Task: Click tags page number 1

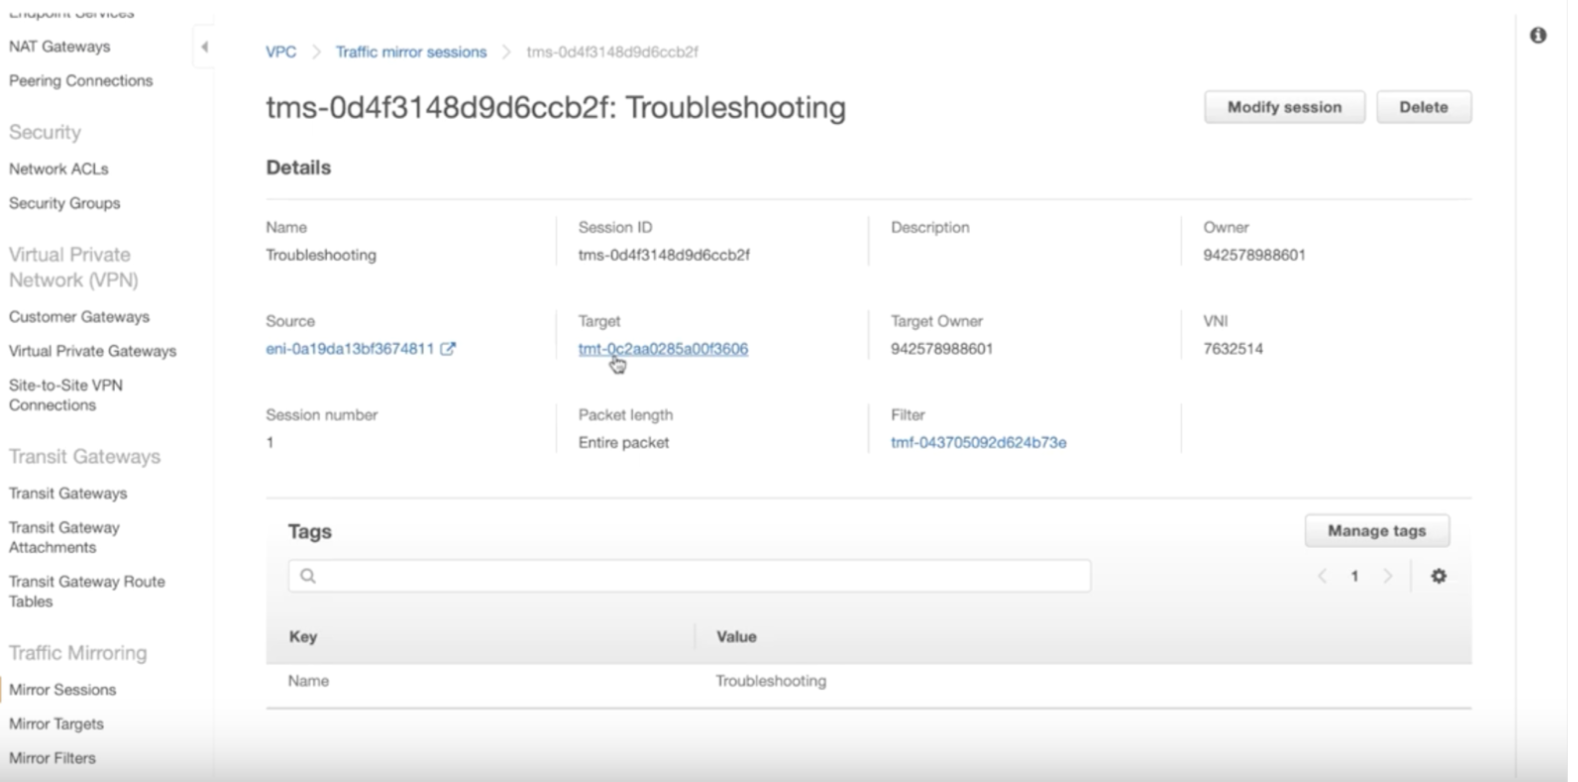Action: (x=1354, y=576)
